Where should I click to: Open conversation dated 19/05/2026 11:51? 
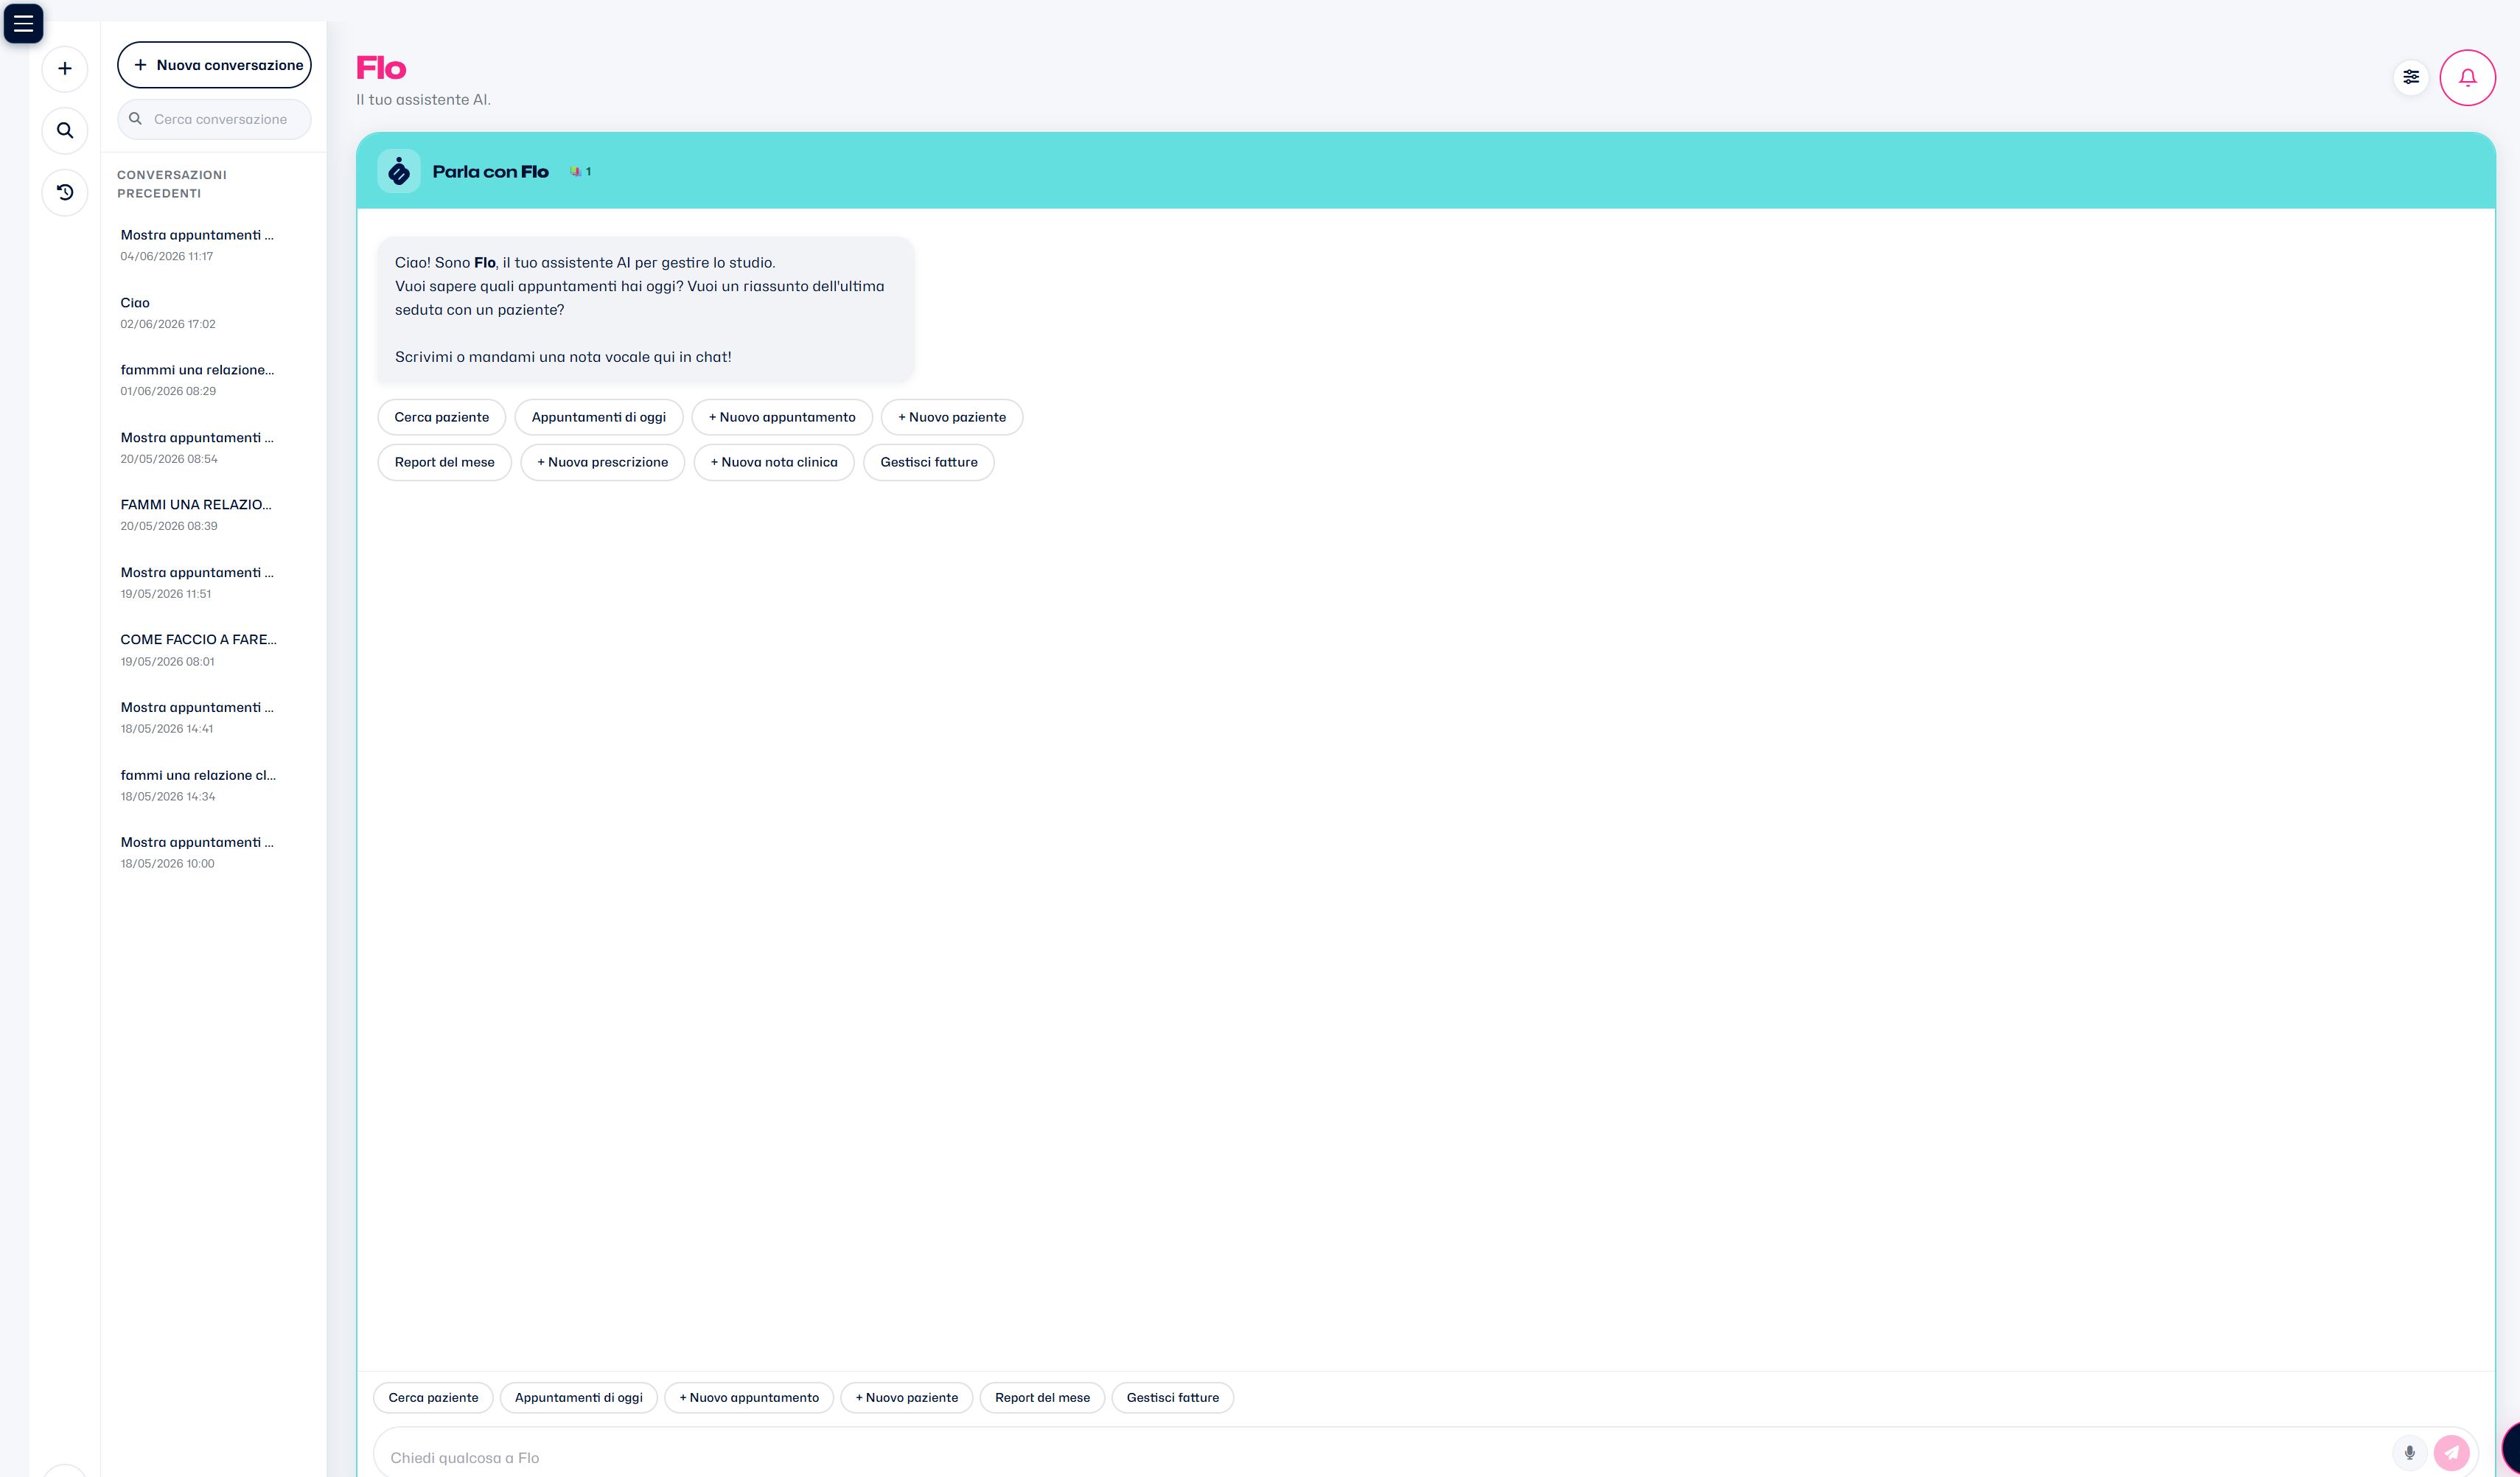(213, 582)
